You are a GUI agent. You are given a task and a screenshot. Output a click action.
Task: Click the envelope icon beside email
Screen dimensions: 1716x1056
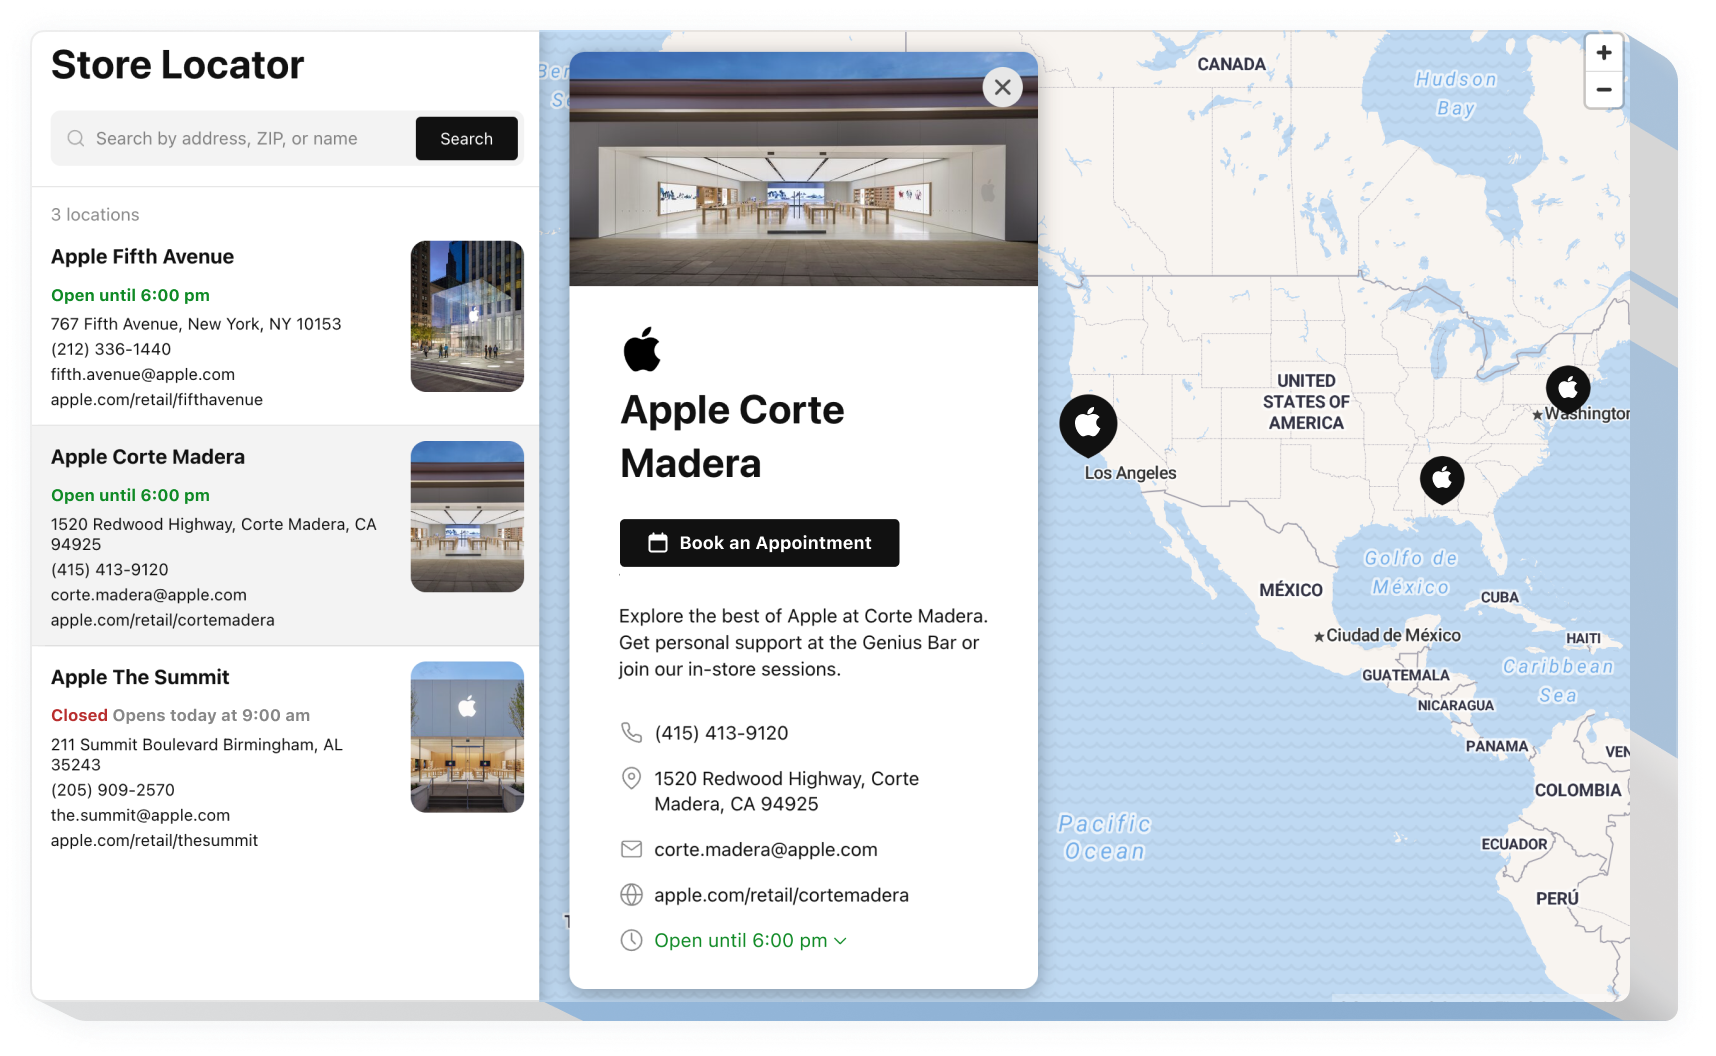tap(631, 849)
